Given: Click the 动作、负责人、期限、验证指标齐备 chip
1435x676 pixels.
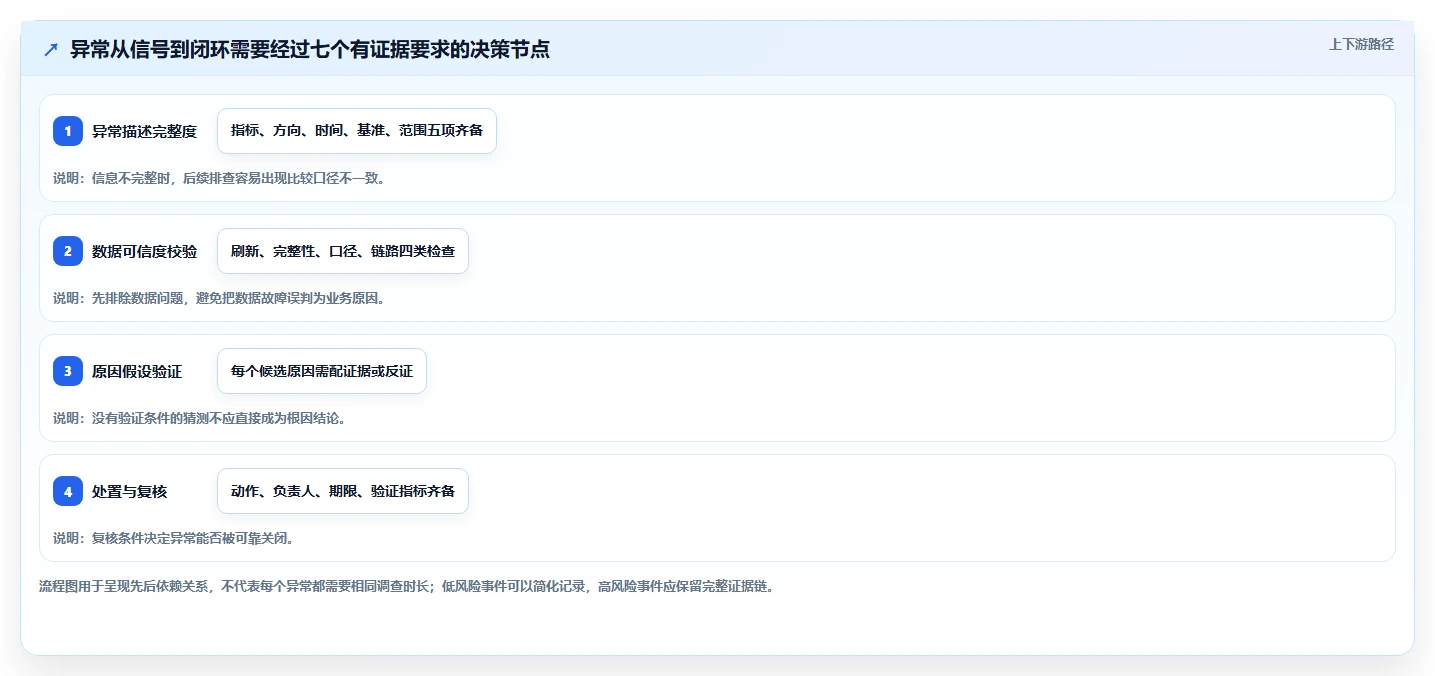Looking at the screenshot, I should pyautogui.click(x=343, y=491).
